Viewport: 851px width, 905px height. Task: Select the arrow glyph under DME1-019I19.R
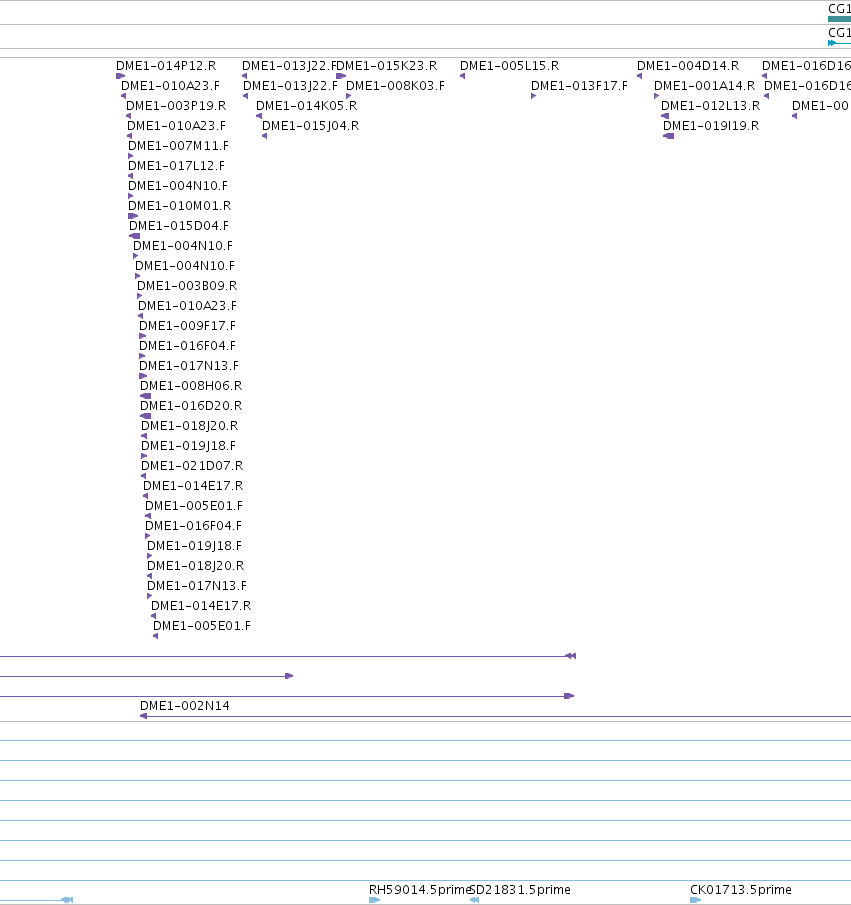click(x=669, y=136)
